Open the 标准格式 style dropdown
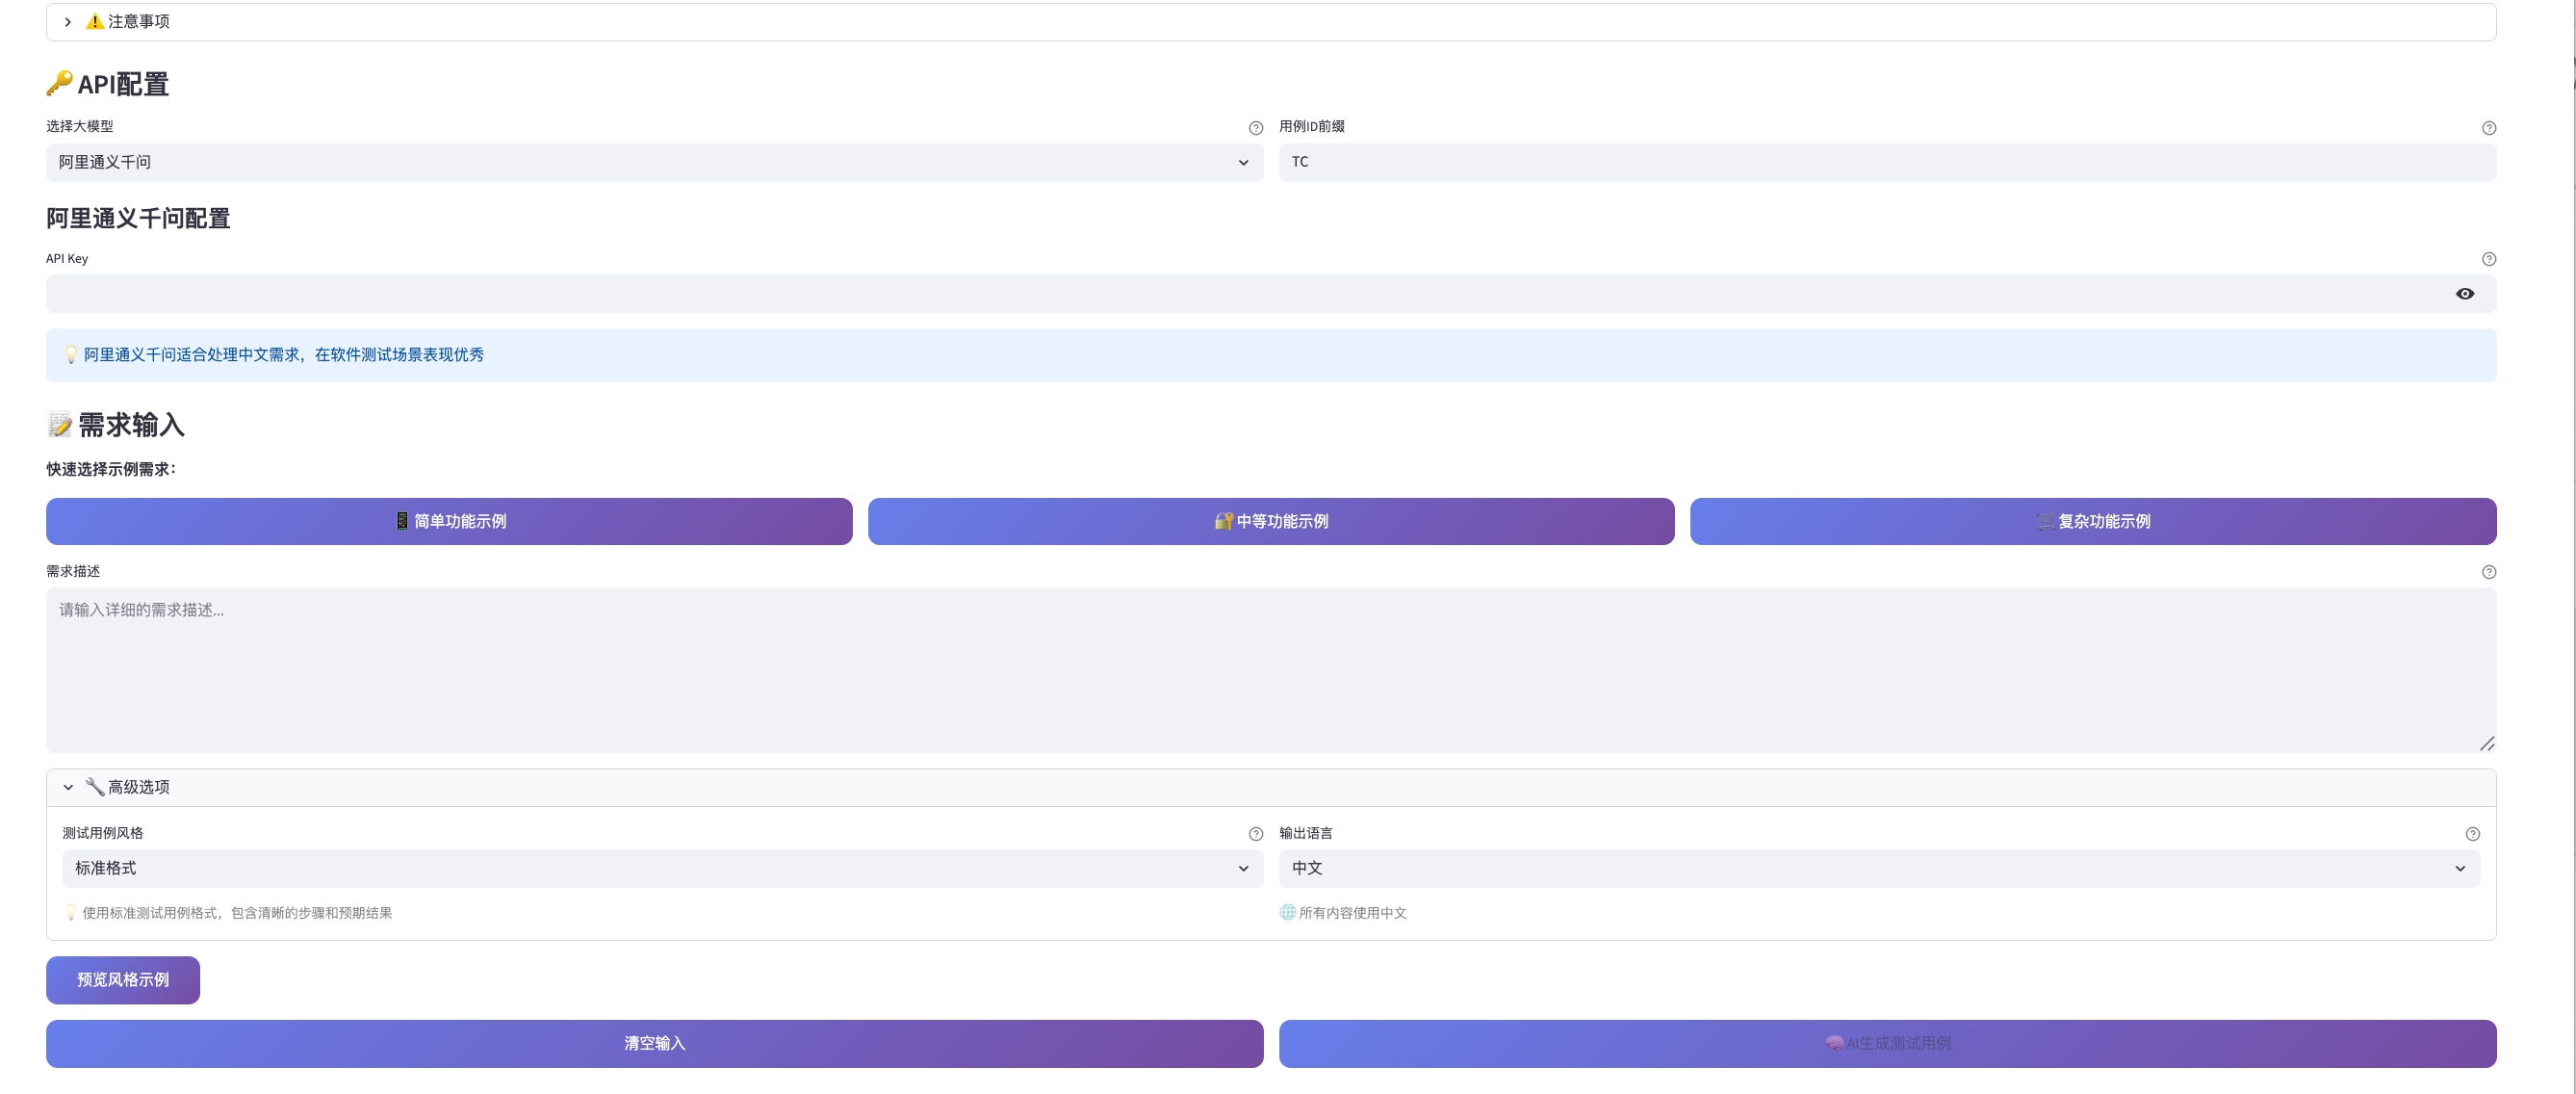Viewport: 2576px width, 1094px height. point(662,869)
